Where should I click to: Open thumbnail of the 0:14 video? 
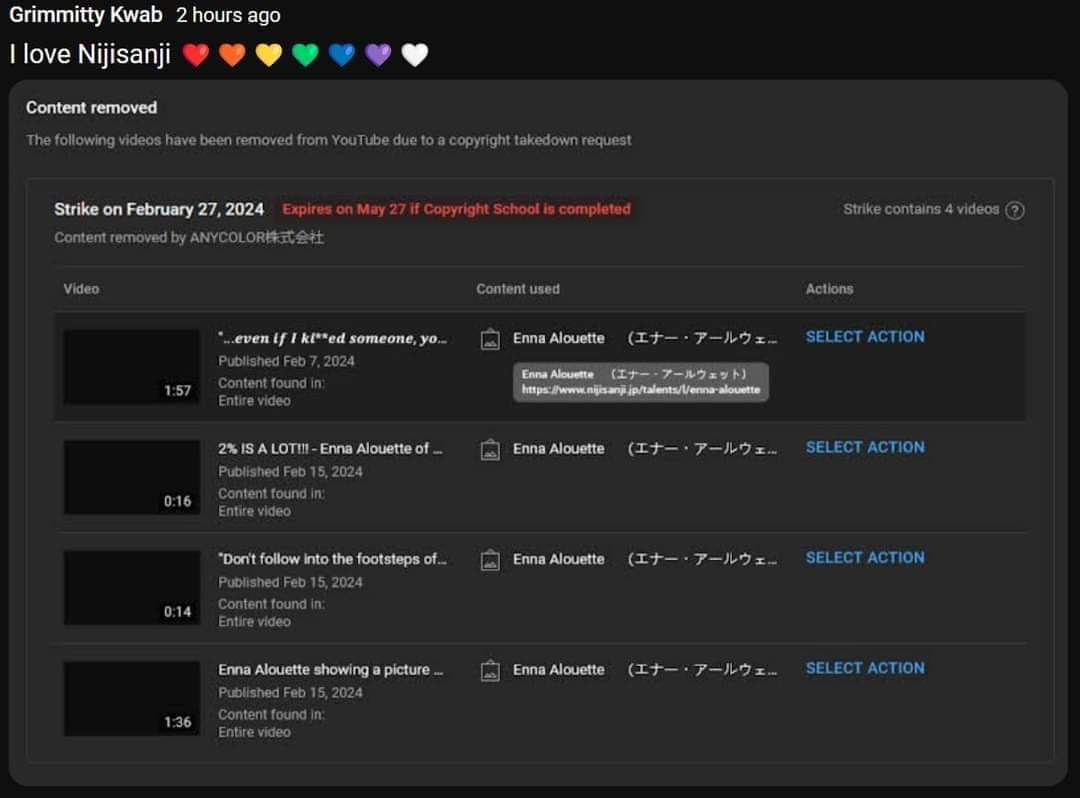(x=132, y=588)
